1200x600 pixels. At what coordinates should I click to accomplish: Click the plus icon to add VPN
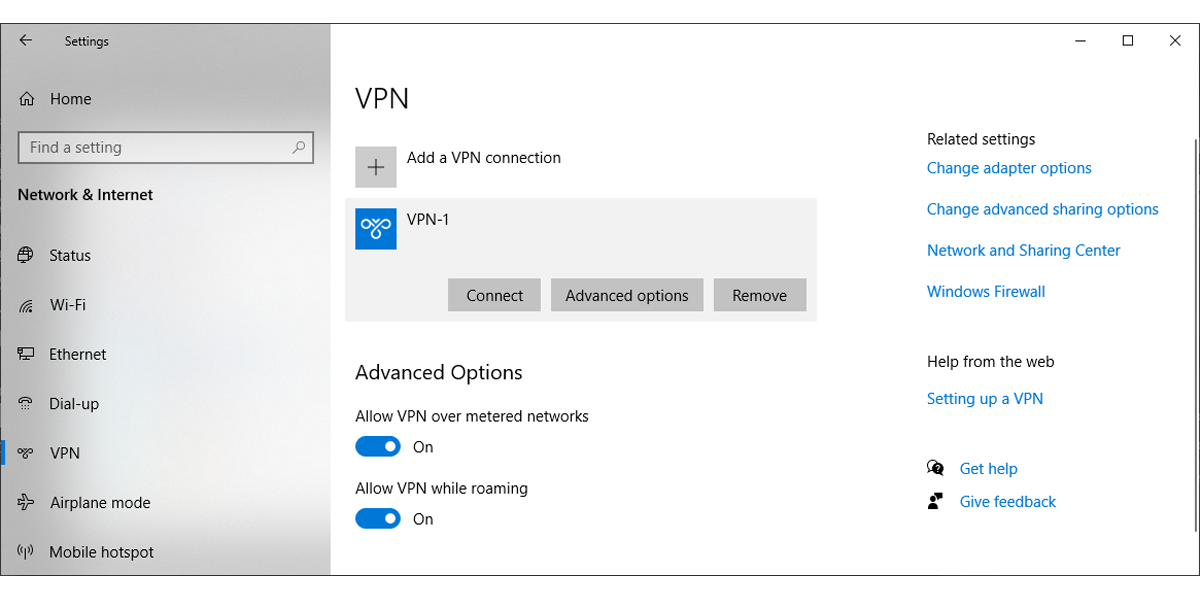[376, 167]
